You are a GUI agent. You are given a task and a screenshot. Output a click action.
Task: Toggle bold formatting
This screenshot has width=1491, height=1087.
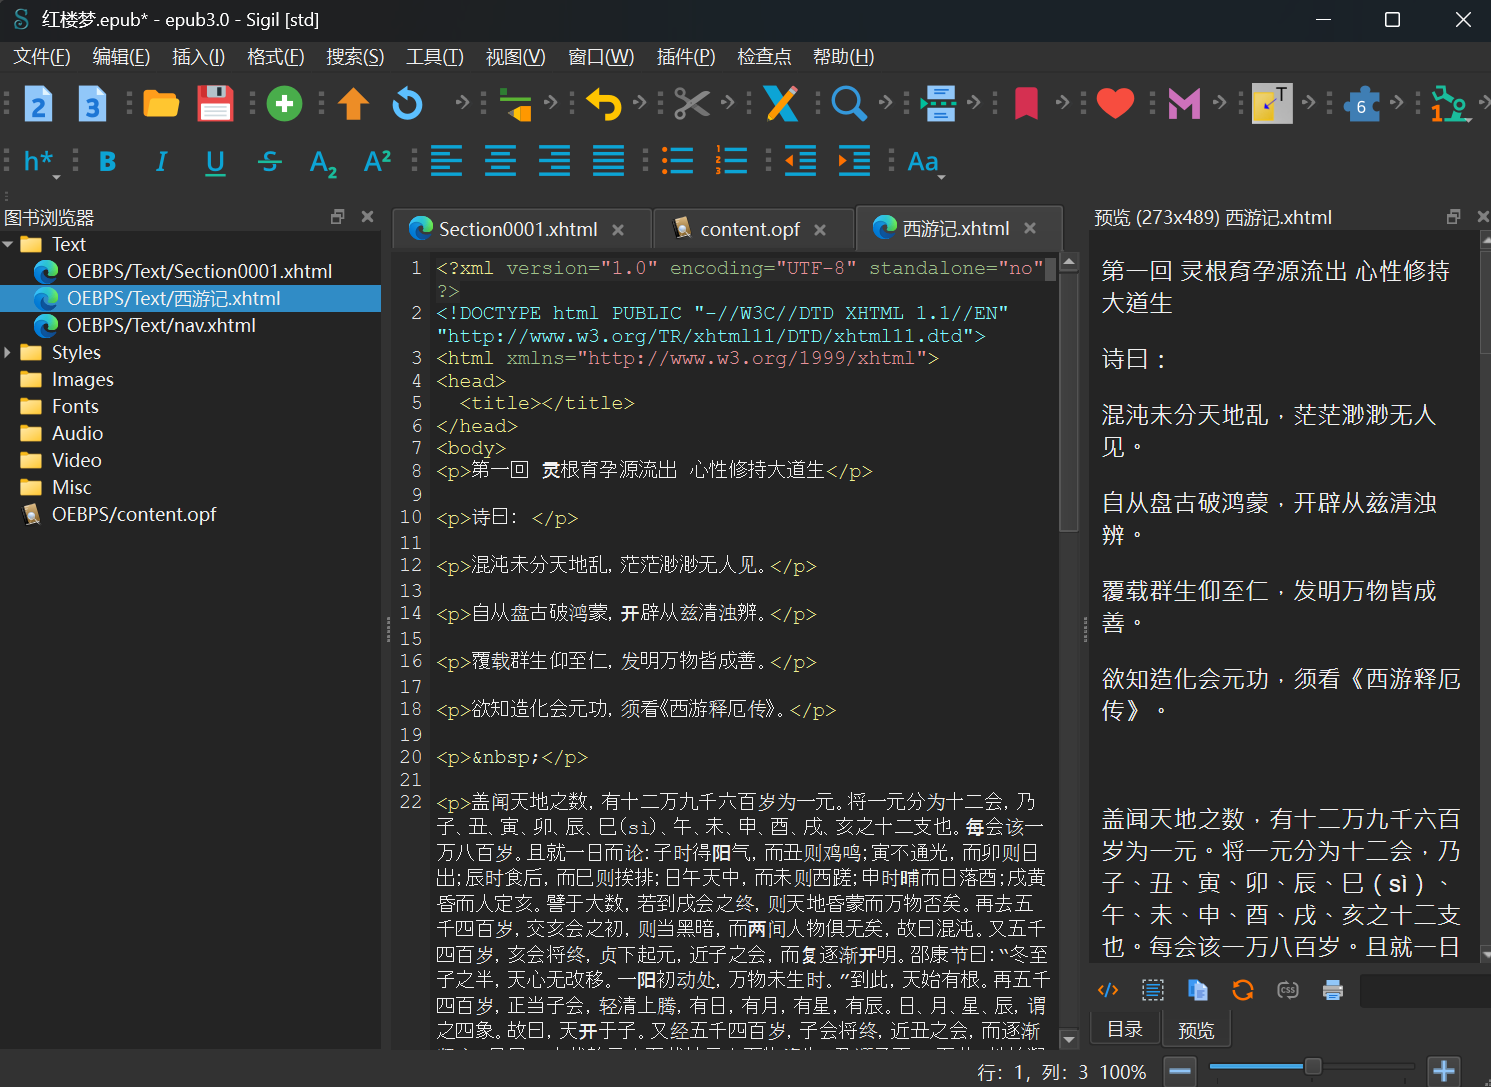[x=107, y=161]
